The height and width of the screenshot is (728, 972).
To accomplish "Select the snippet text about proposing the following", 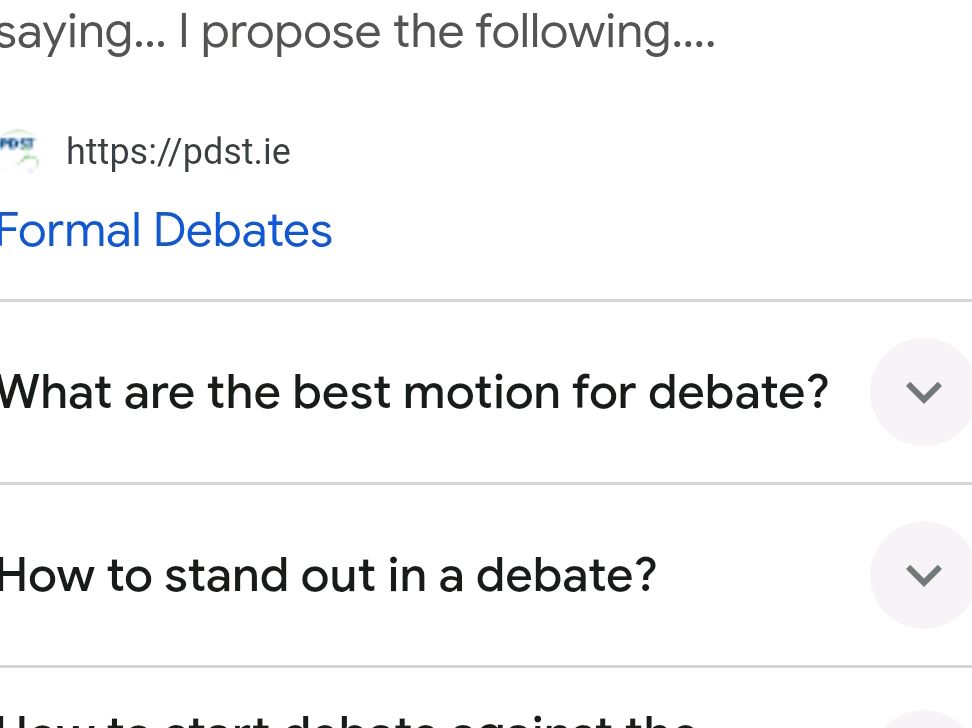I will (x=358, y=31).
